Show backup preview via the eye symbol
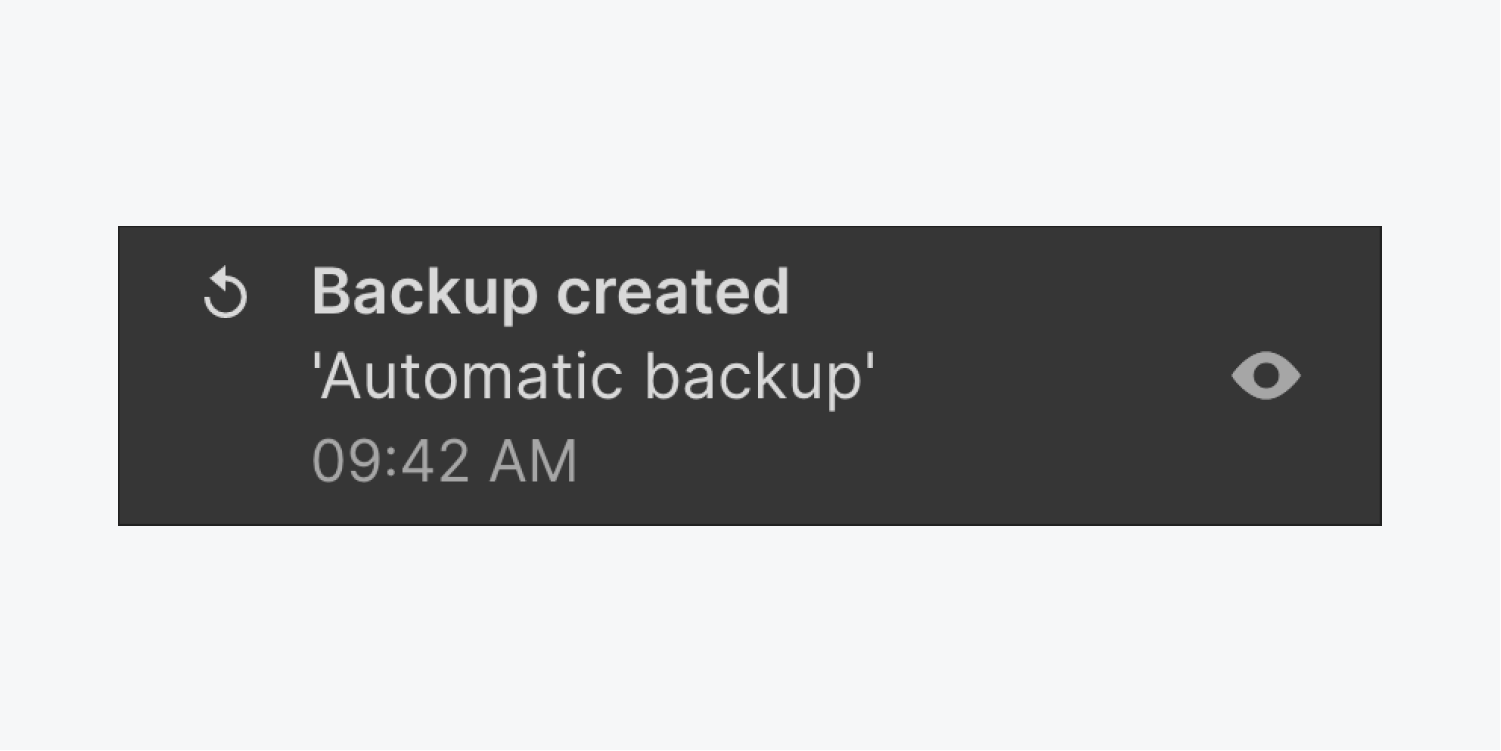The image size is (1501, 751). tap(1265, 376)
